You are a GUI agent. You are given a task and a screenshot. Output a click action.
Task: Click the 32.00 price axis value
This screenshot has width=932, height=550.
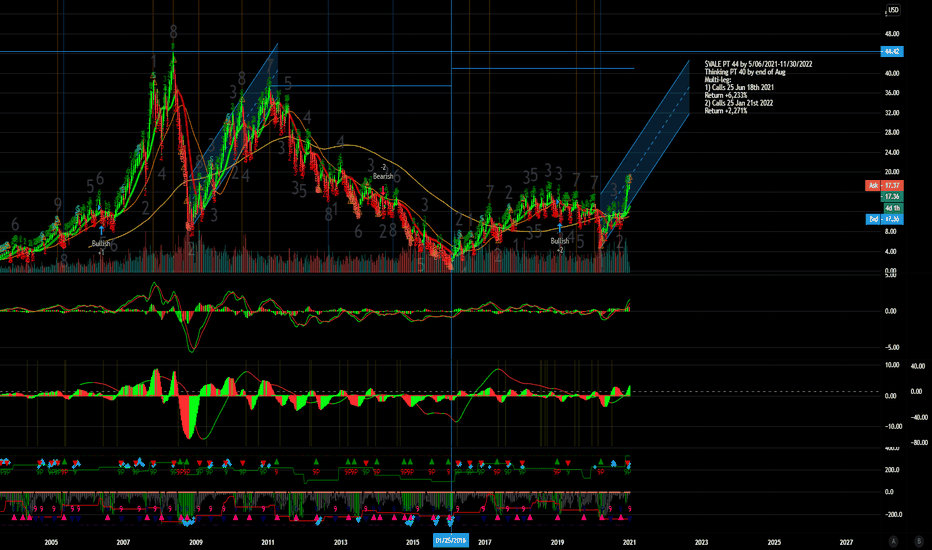892,113
